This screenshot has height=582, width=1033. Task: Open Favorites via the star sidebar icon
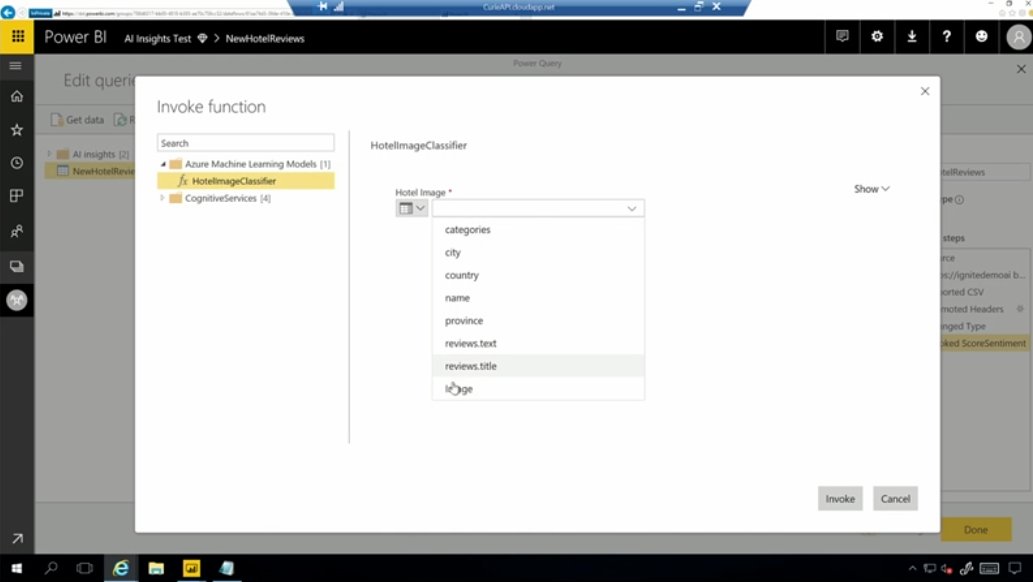click(15, 128)
